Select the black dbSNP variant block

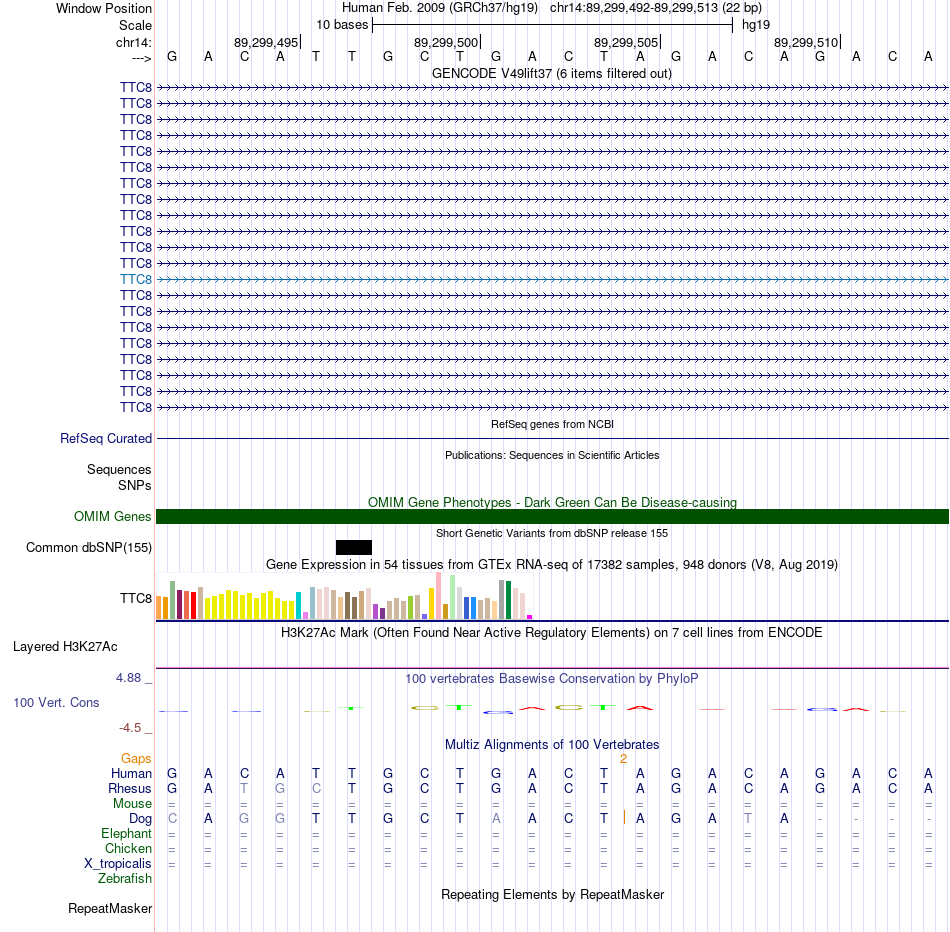pos(354,547)
